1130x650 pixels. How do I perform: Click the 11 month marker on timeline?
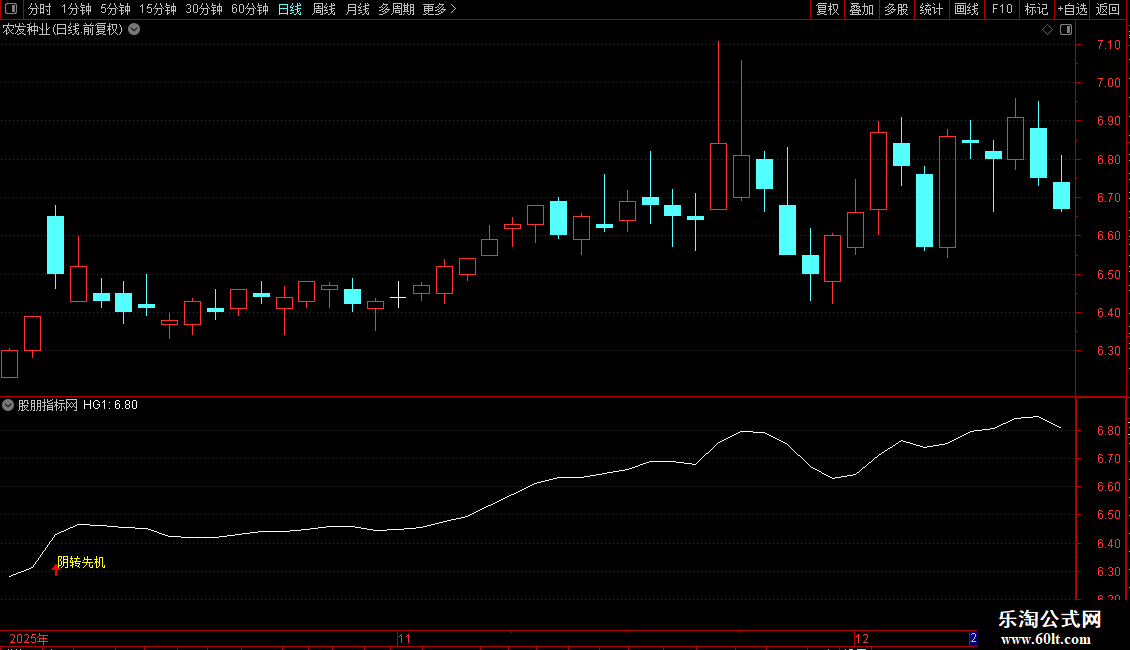click(404, 638)
